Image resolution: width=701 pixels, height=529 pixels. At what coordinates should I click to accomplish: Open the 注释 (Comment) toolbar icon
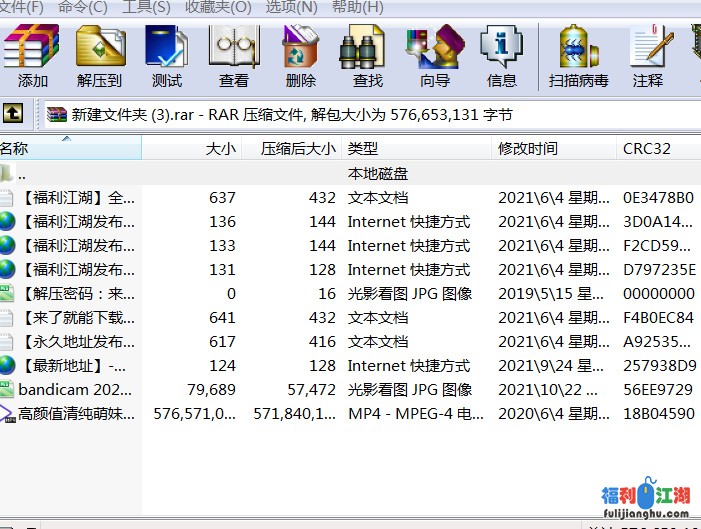648,56
